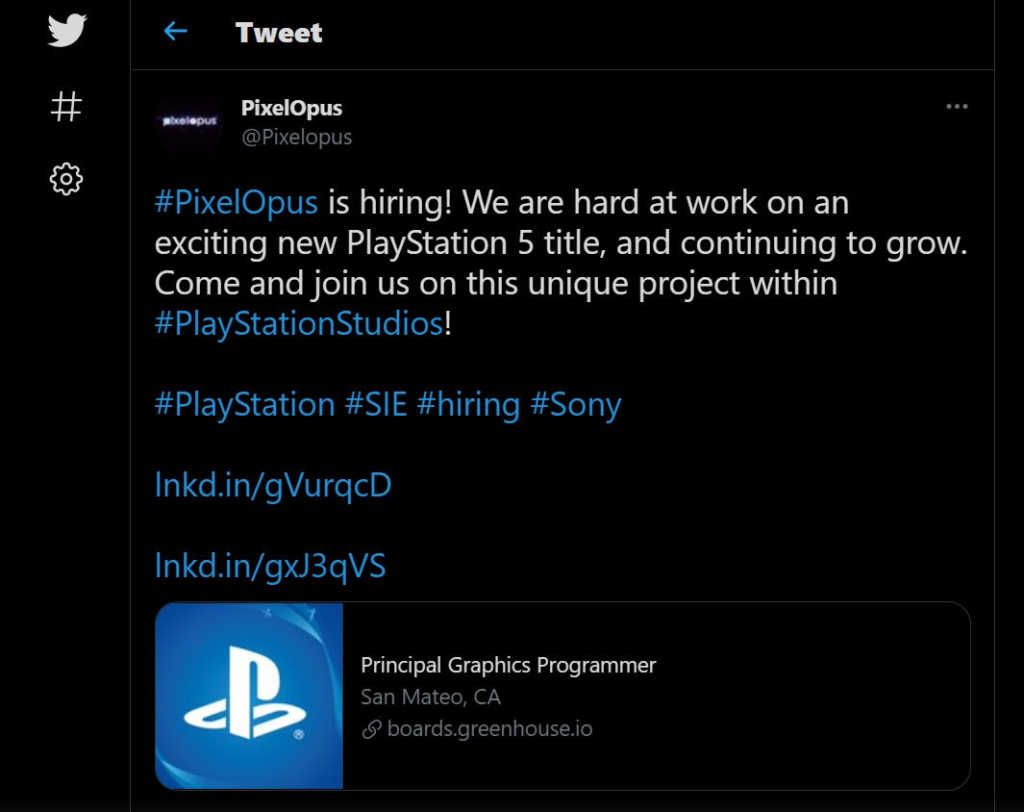Click the PlayStation logo card thumbnail

(249, 696)
